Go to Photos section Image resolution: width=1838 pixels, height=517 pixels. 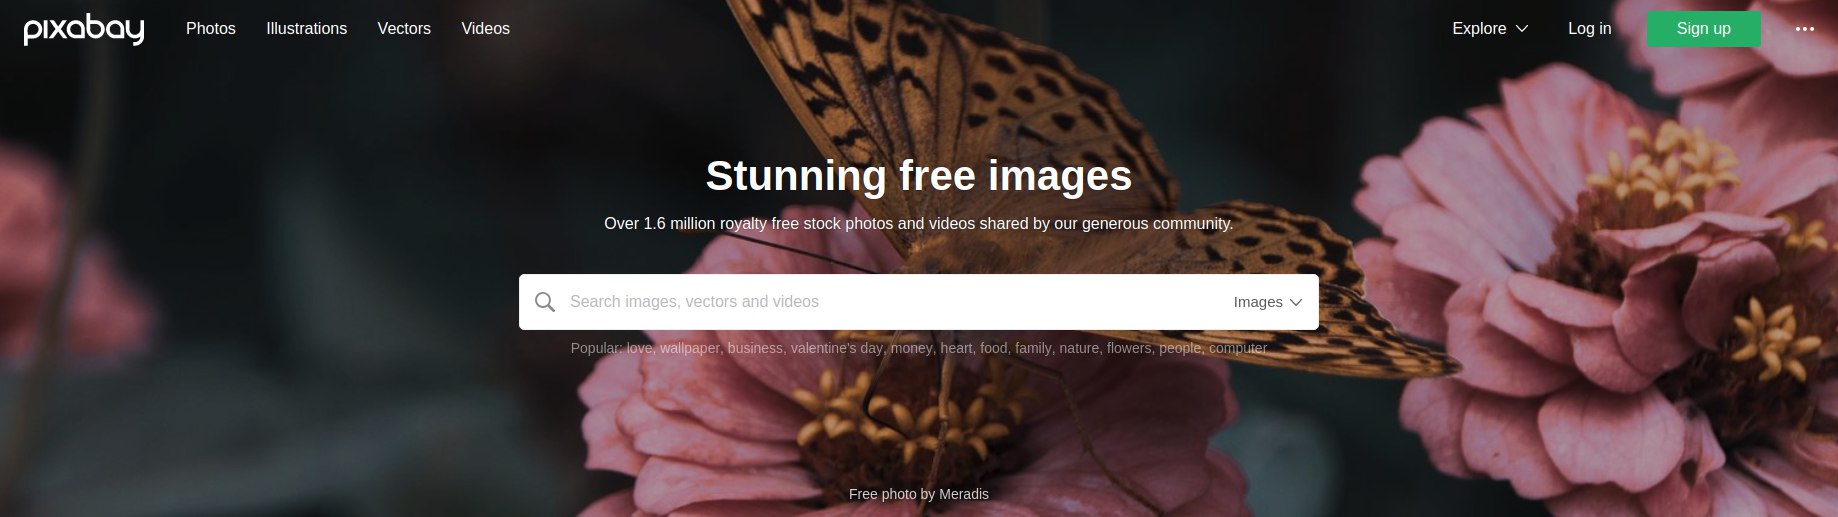211,29
